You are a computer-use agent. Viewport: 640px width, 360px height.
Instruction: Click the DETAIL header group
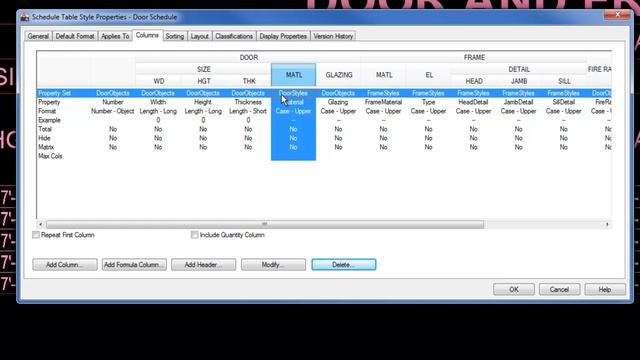point(519,69)
